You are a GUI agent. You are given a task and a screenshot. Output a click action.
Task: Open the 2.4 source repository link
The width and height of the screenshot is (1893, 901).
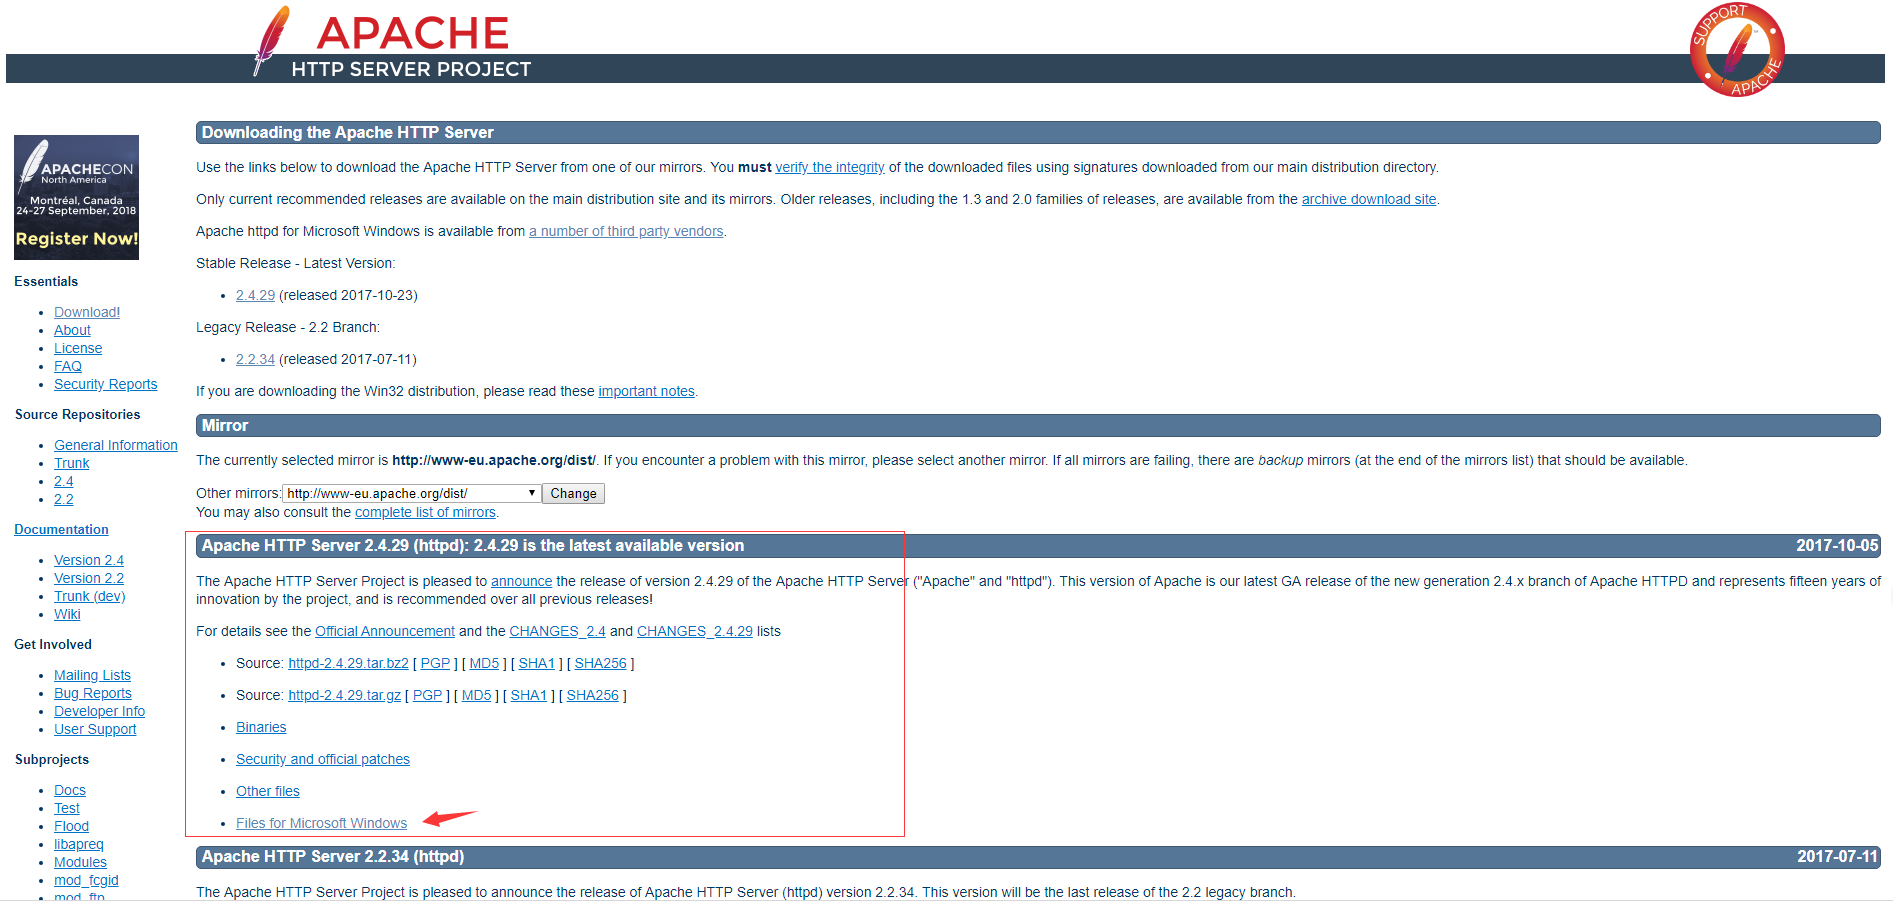tap(63, 481)
